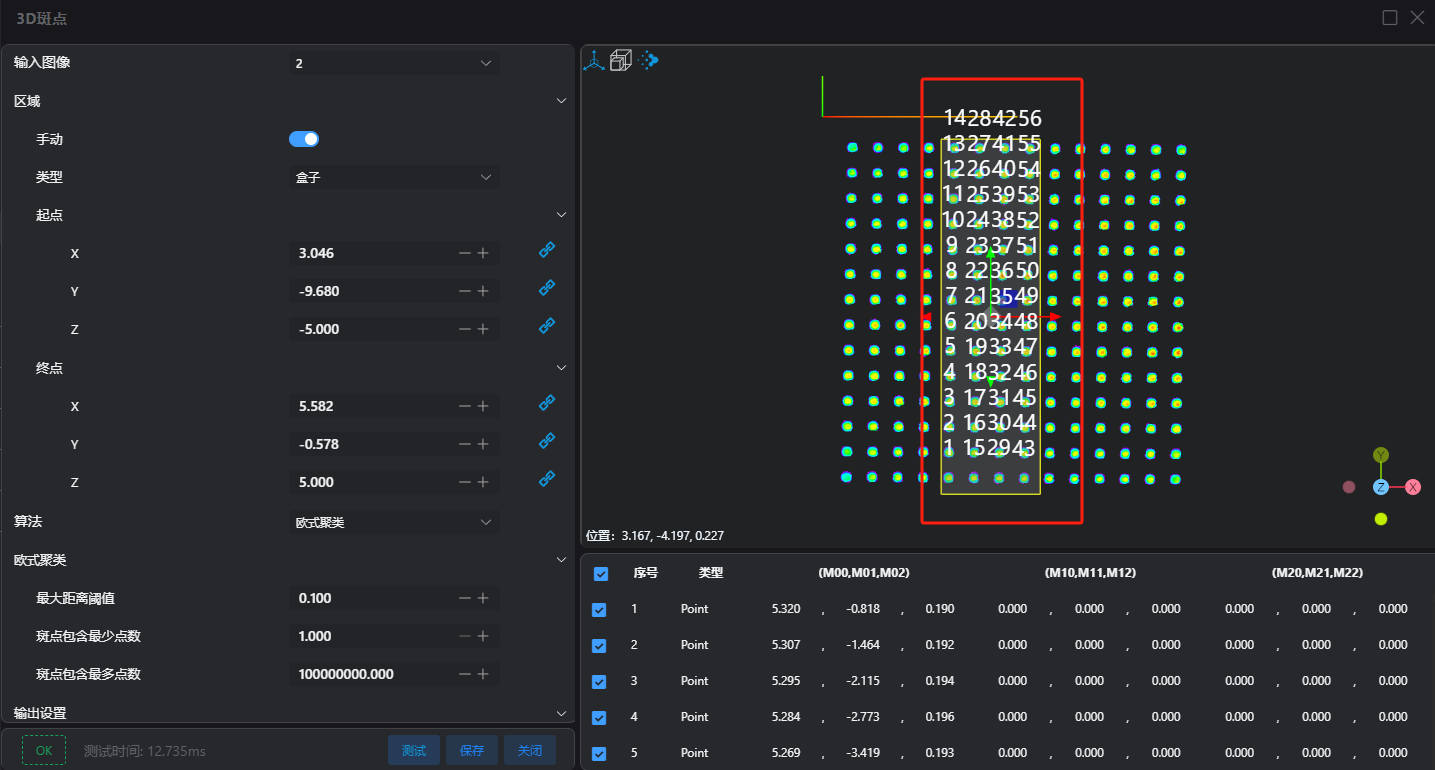Collapse the 区域 section
Screen dimensions: 1435x770
[x=561, y=101]
